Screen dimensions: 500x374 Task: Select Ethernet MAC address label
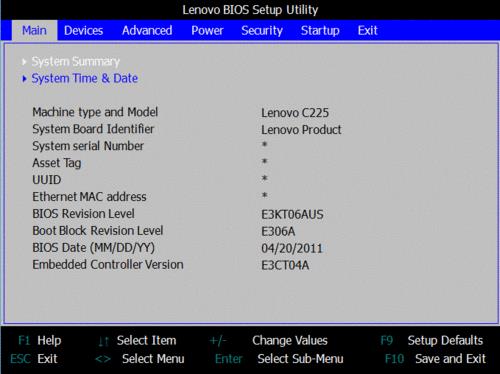89,197
